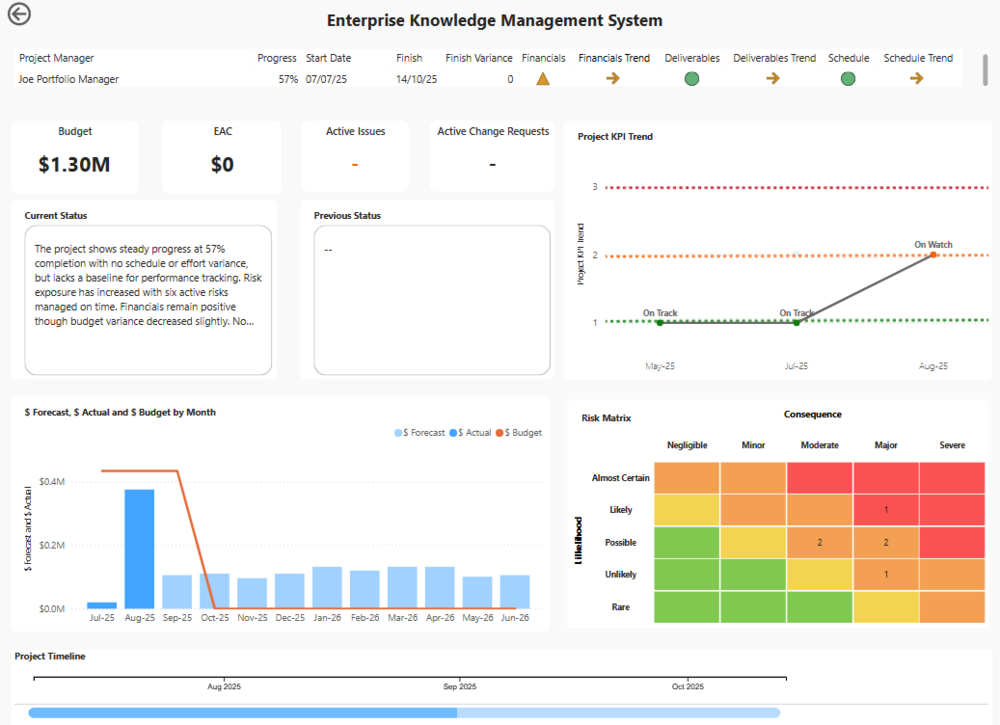The image size is (1000, 725).
Task: Sort by the Finish Variance column header
Action: click(x=479, y=58)
